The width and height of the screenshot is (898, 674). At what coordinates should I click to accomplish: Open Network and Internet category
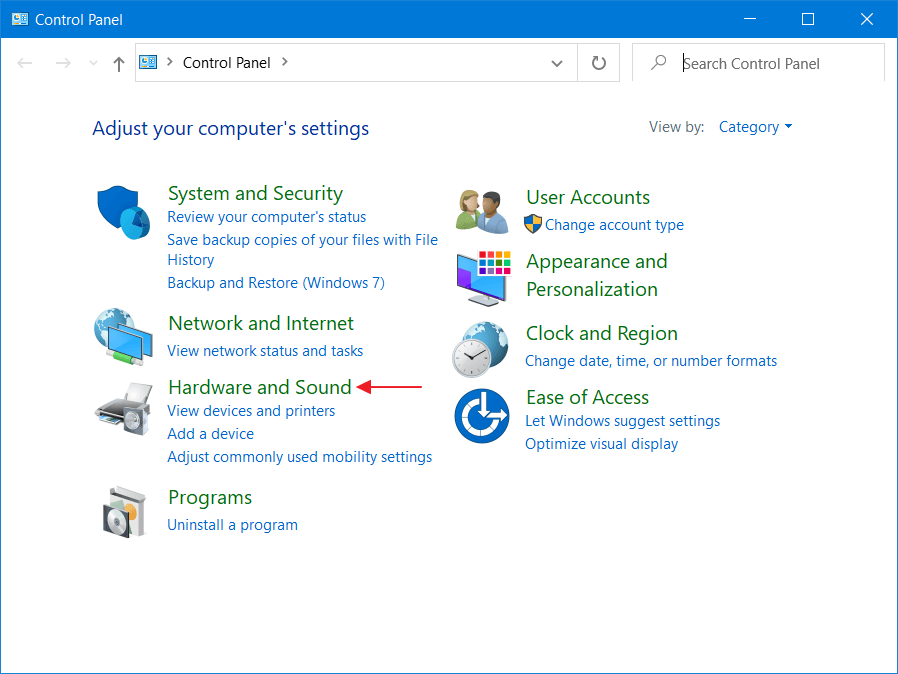(261, 323)
